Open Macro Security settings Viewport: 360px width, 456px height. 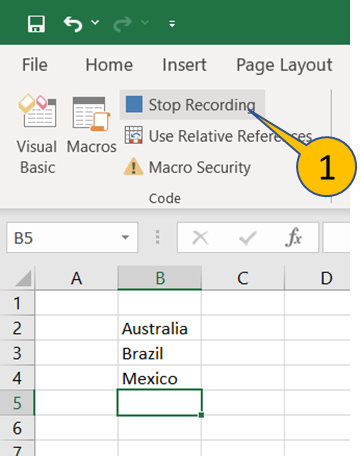(x=187, y=167)
